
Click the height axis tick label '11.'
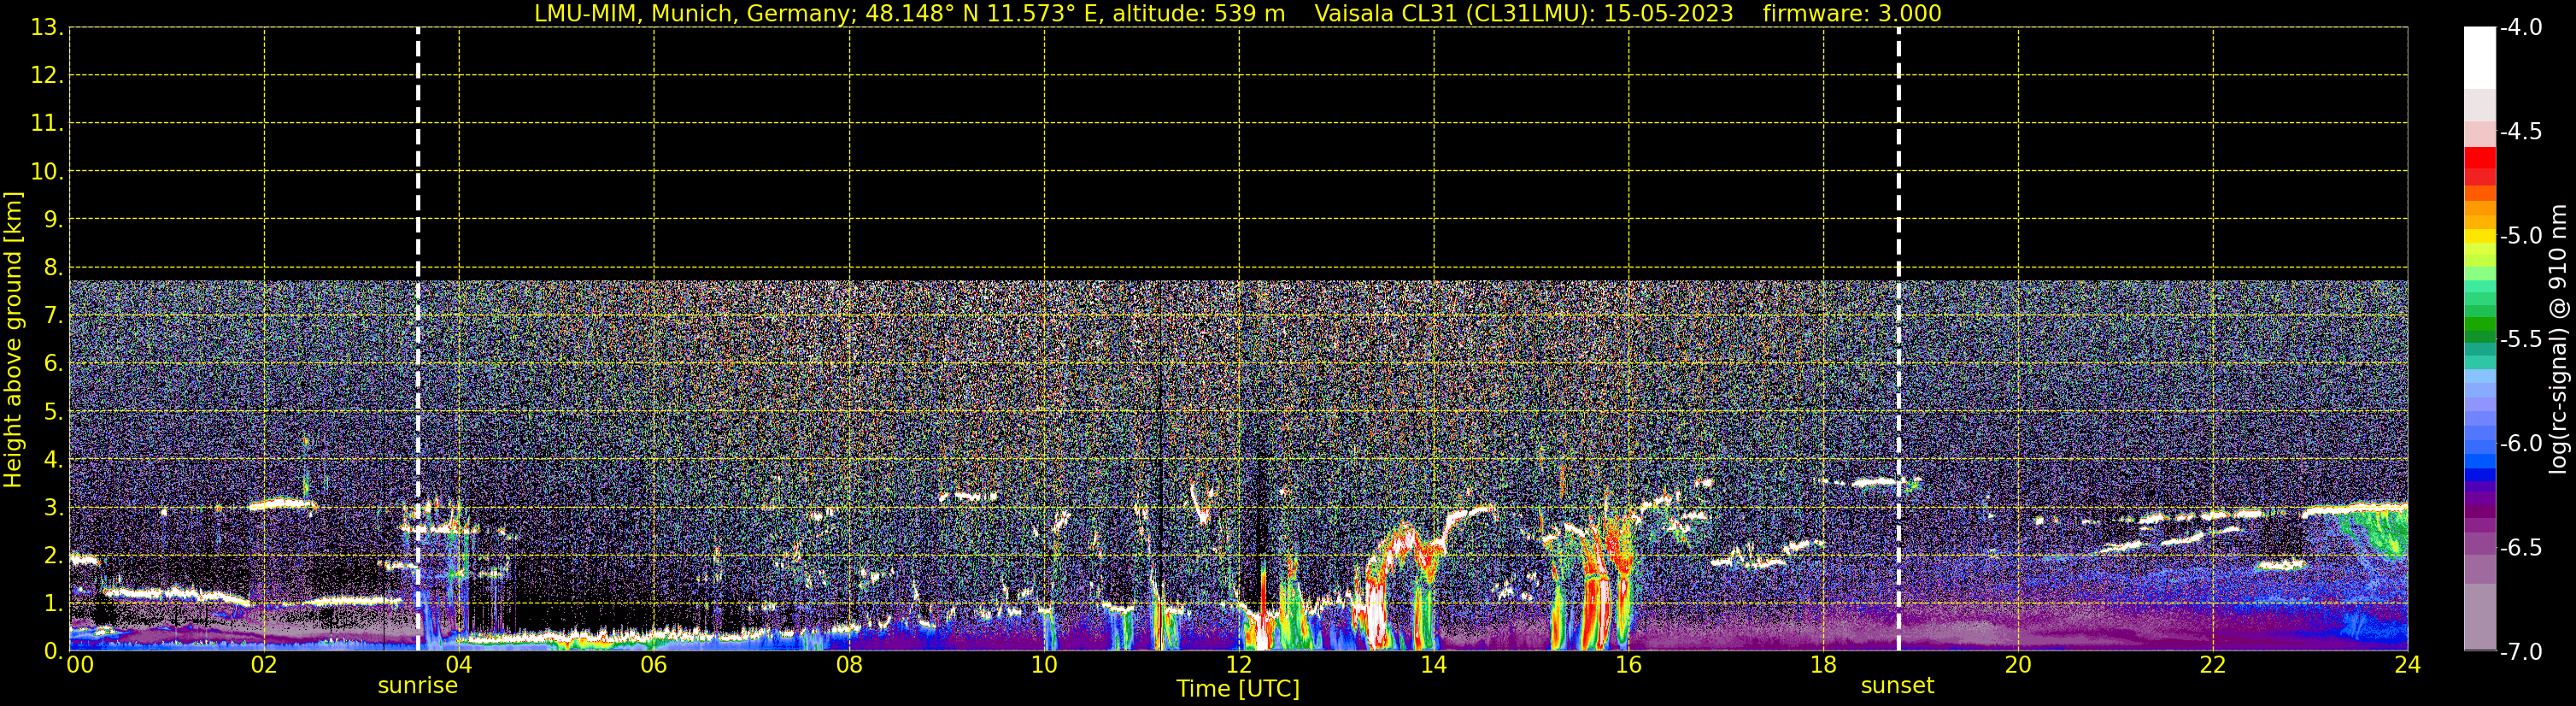[x=47, y=124]
